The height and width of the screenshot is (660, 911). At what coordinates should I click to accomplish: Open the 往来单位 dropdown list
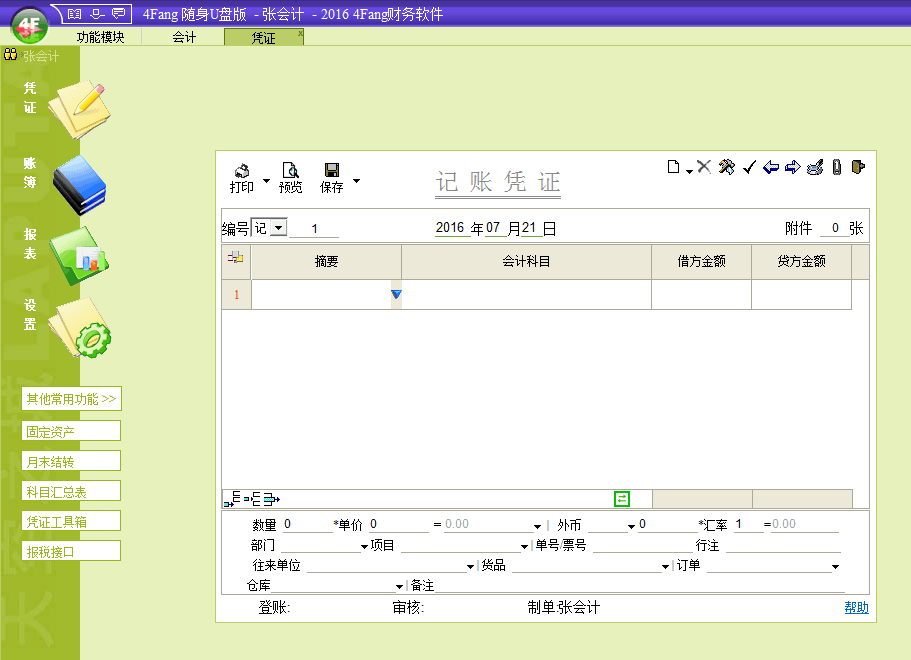tap(470, 567)
